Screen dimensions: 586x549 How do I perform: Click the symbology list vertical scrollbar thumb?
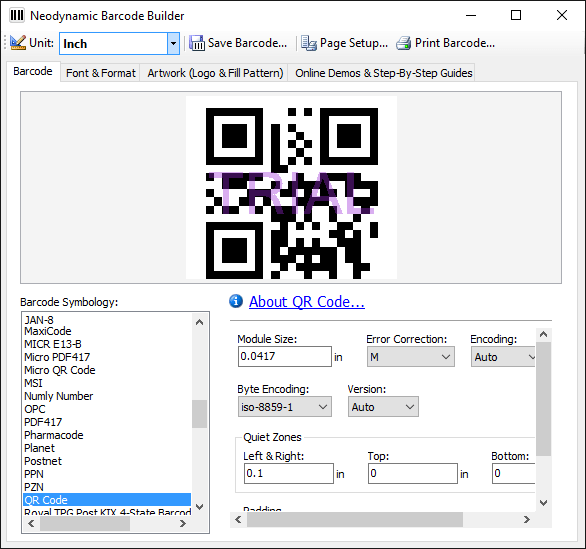(x=200, y=414)
